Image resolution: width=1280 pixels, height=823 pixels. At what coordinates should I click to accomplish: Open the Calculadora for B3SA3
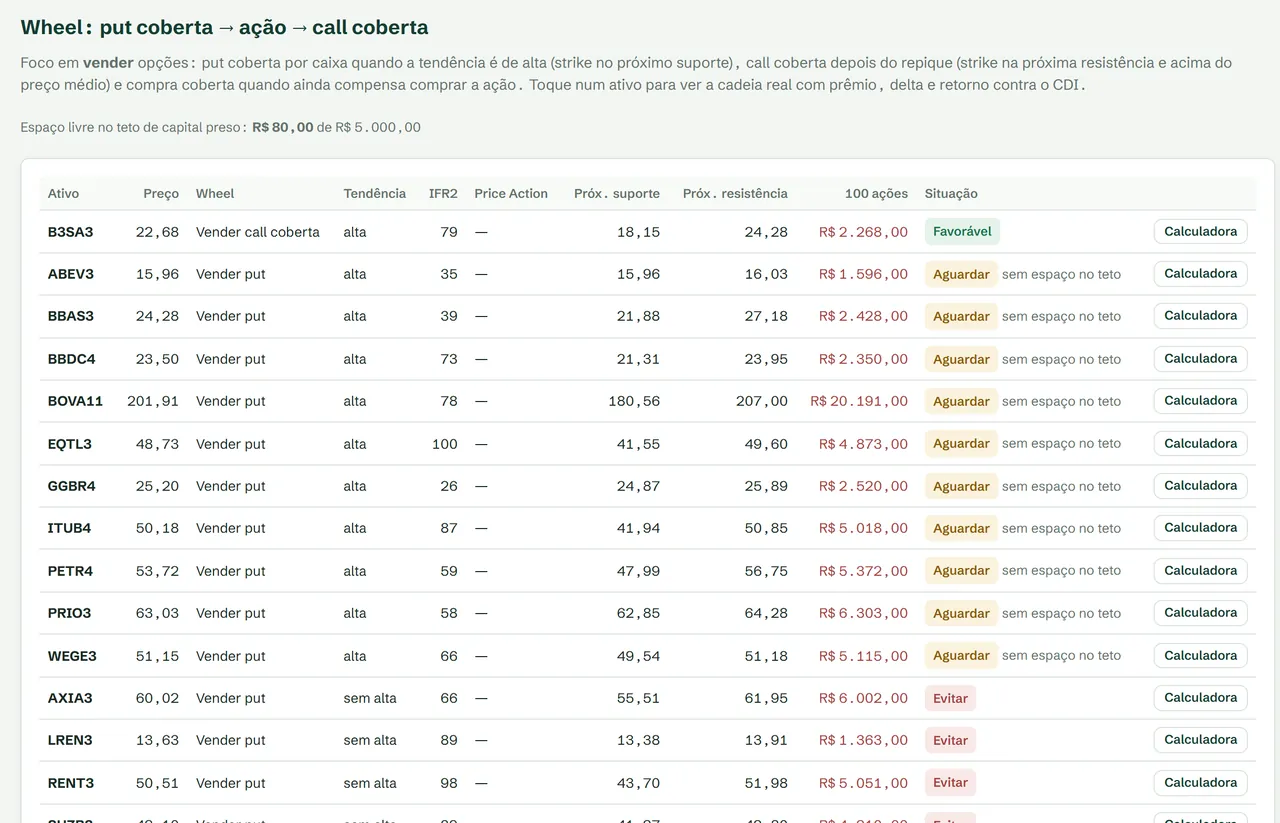pos(1200,231)
